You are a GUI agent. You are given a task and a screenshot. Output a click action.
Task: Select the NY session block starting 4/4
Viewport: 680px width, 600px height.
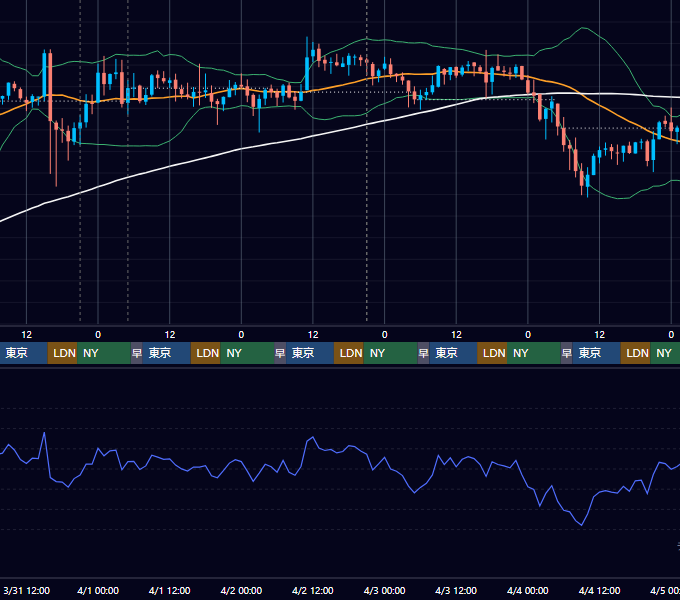coord(665,353)
